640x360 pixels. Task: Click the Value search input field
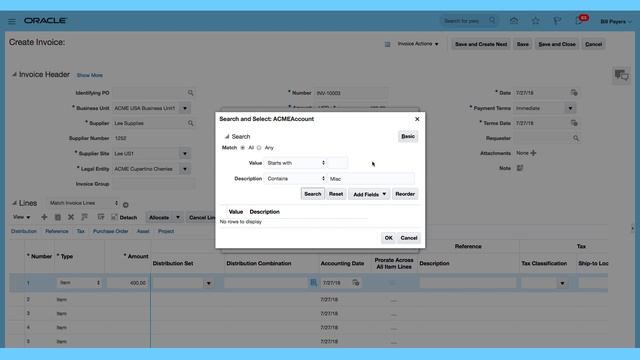pos(338,163)
